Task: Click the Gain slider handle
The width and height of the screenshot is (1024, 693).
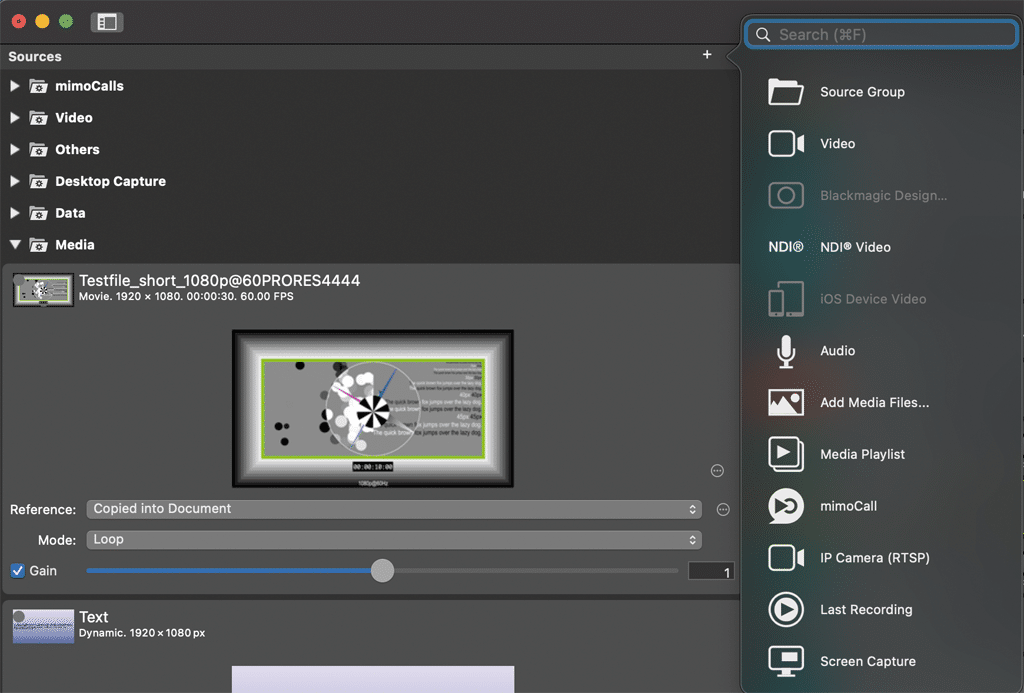Action: 382,571
